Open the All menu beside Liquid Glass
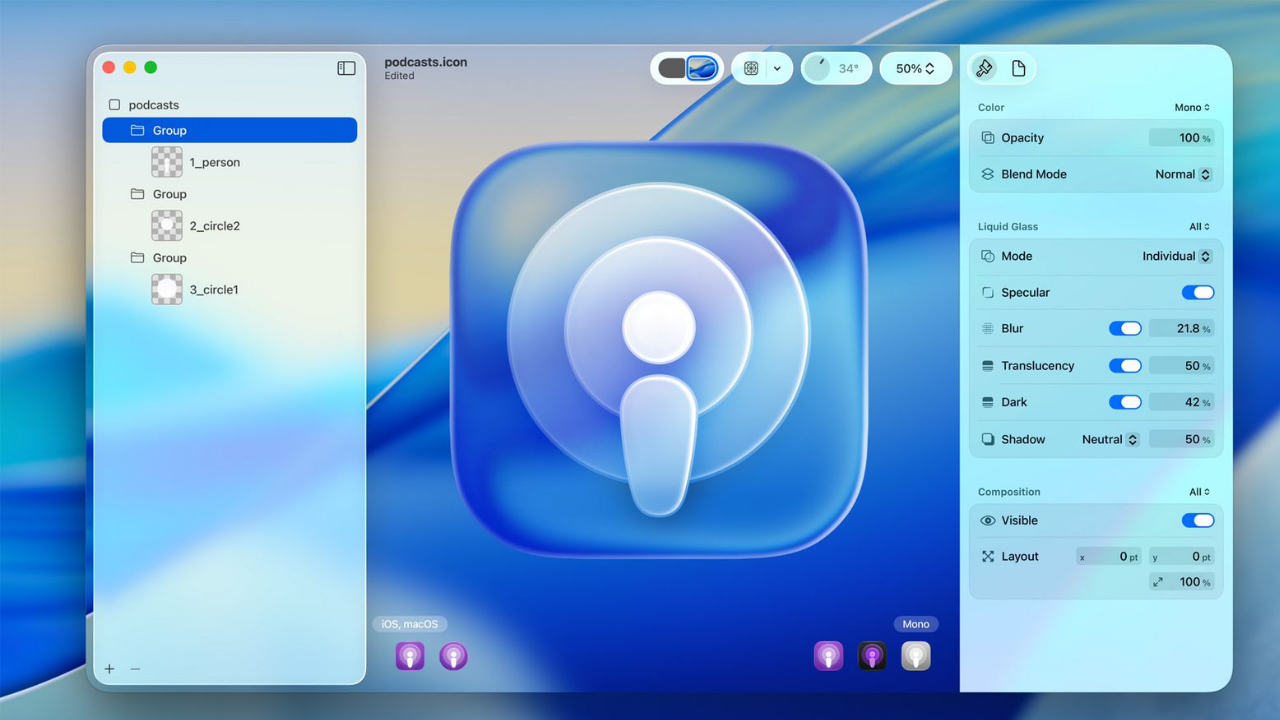This screenshot has width=1280, height=720. click(x=1199, y=227)
